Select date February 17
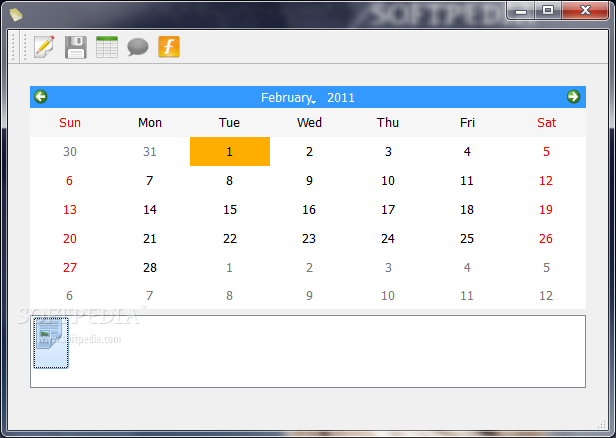The image size is (616, 438). pos(388,209)
